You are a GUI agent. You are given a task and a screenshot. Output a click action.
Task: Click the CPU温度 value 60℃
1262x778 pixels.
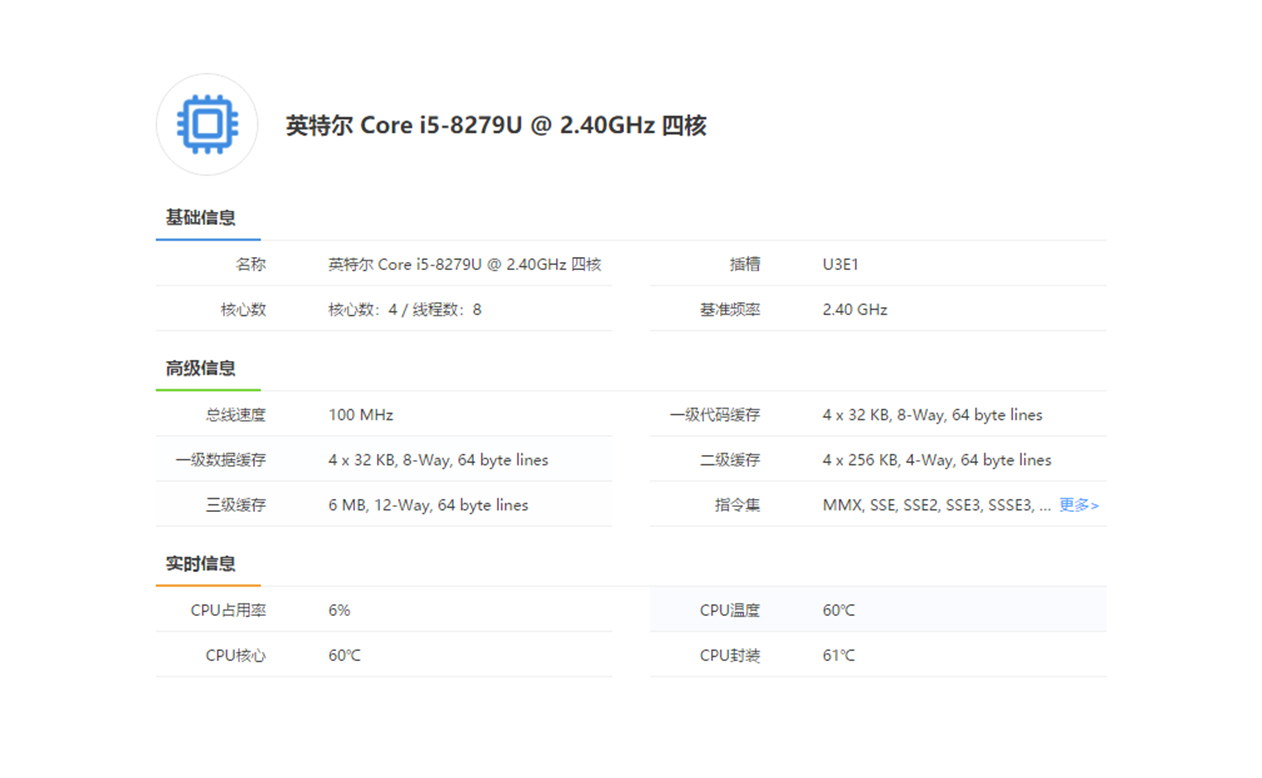coord(839,610)
